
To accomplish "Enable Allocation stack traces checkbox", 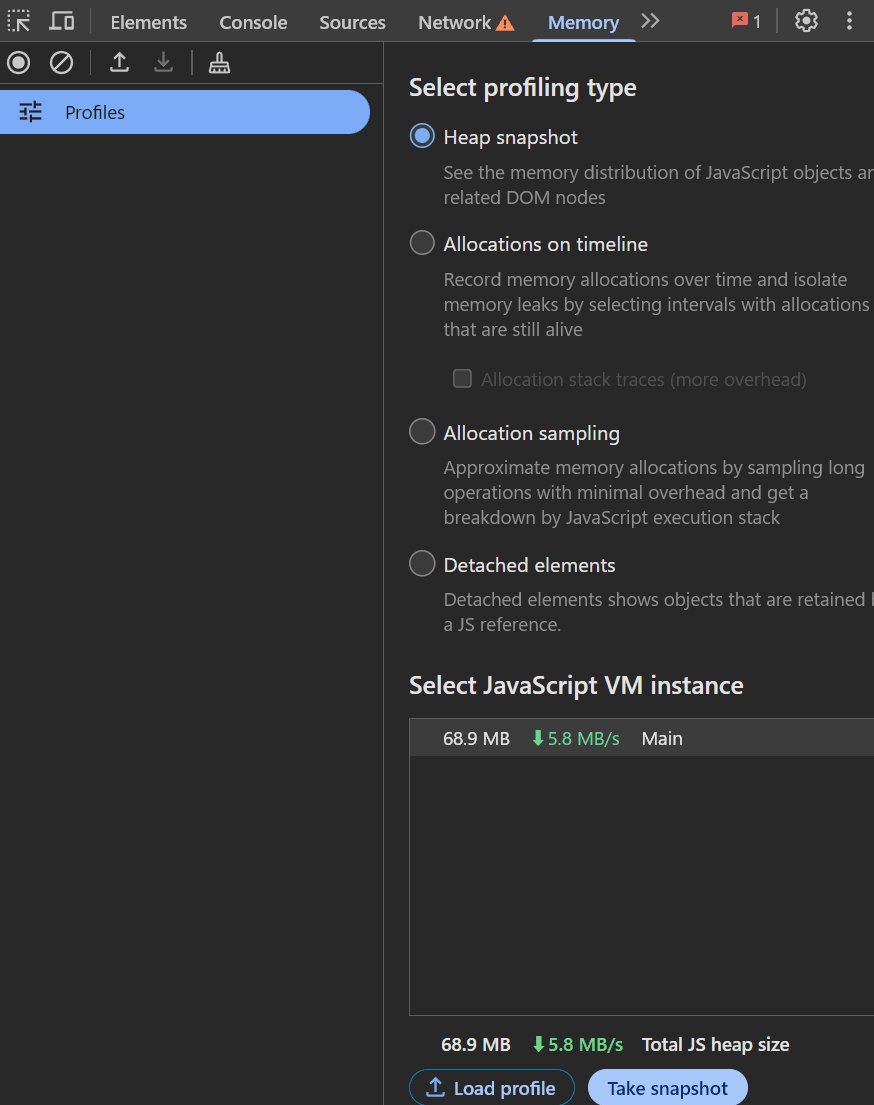I will click(462, 378).
